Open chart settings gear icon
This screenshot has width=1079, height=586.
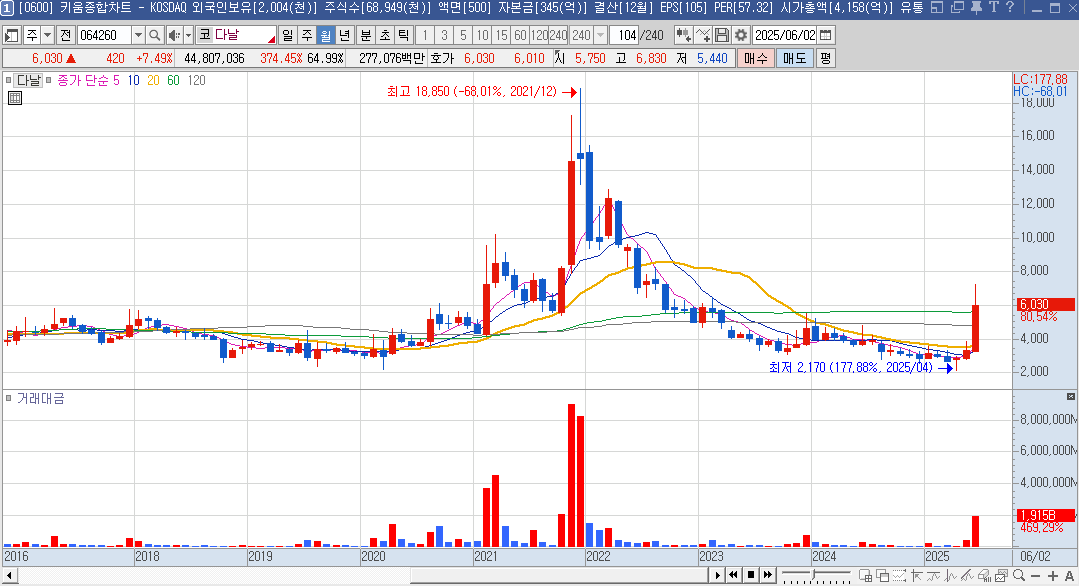coord(740,35)
